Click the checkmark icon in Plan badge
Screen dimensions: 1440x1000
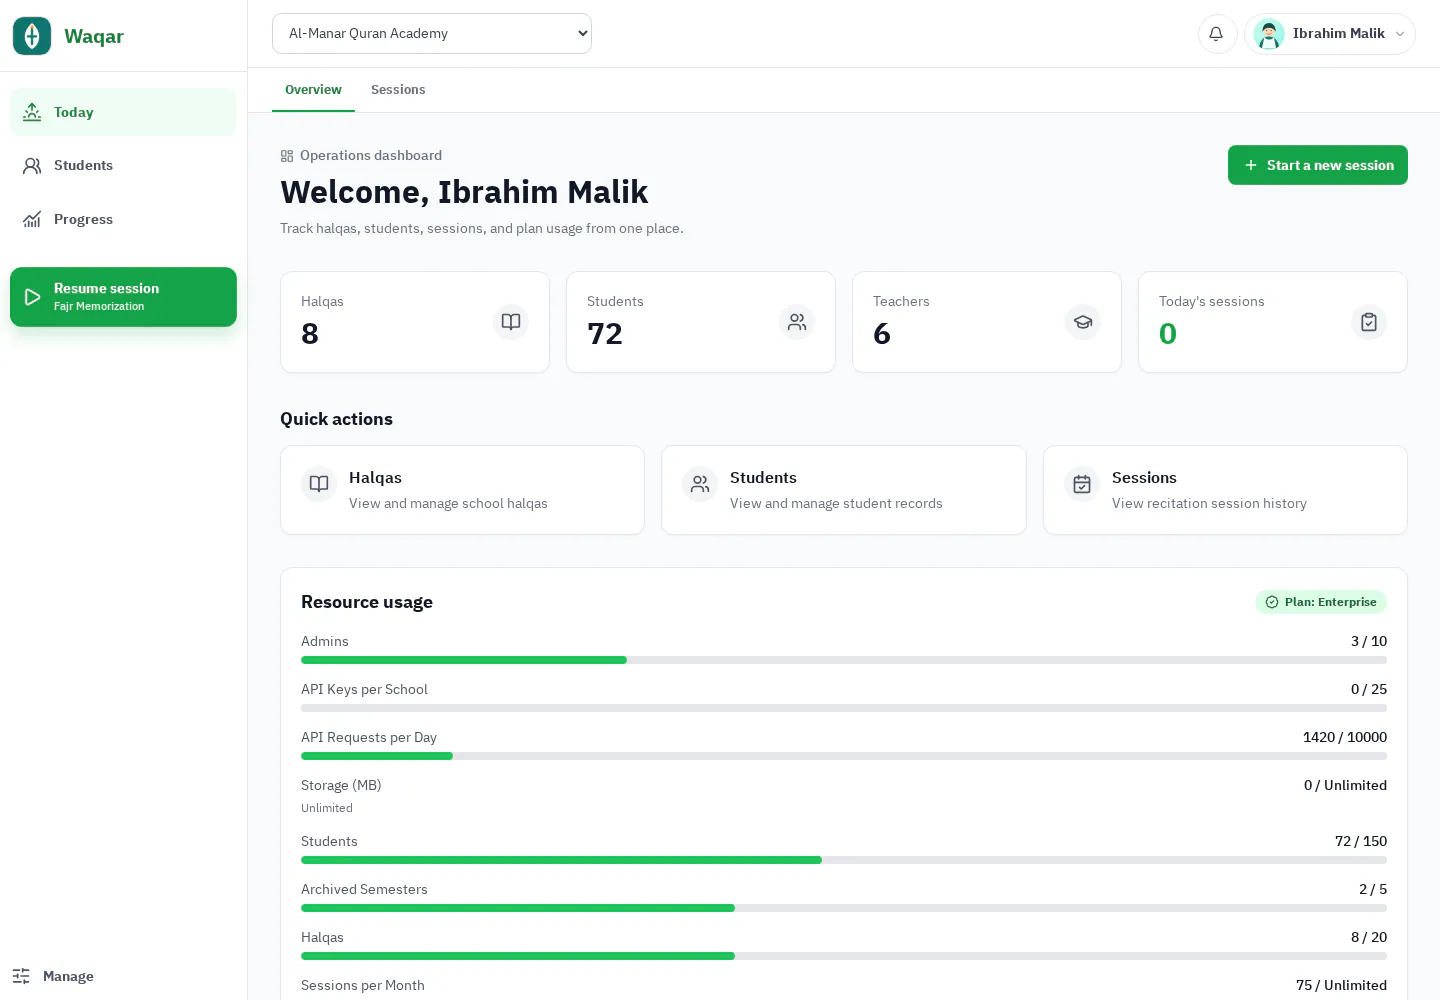[1272, 602]
